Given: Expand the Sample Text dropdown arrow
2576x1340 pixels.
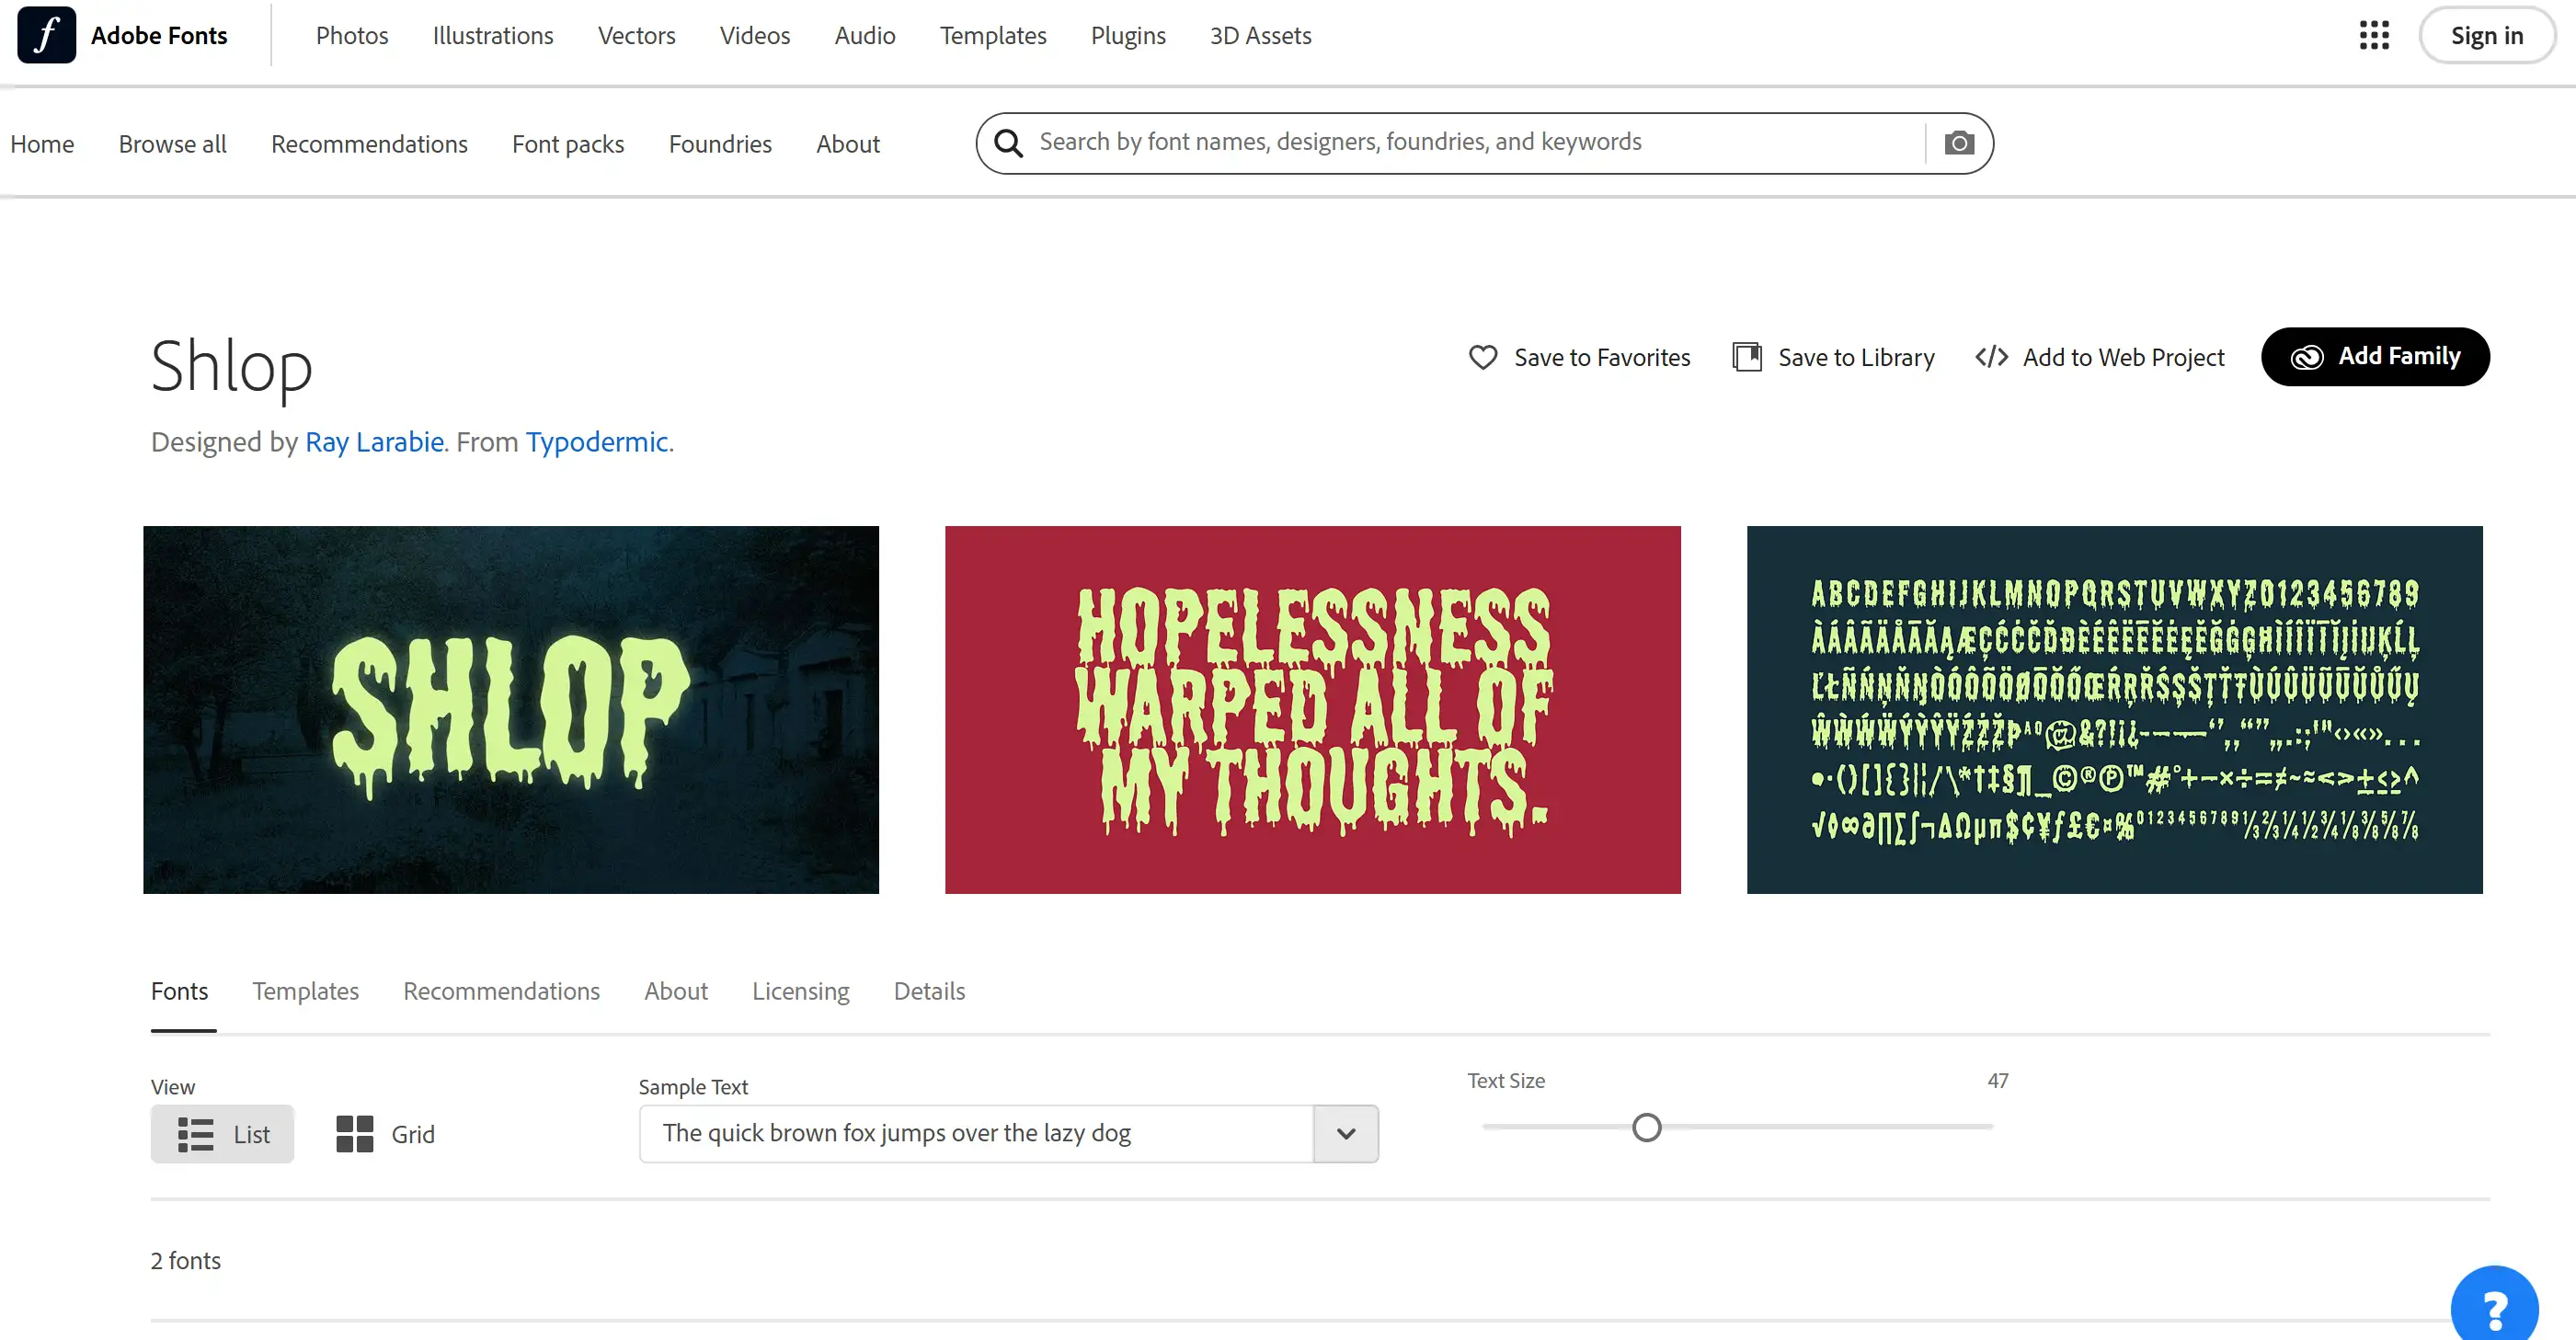Looking at the screenshot, I should (x=1346, y=1134).
